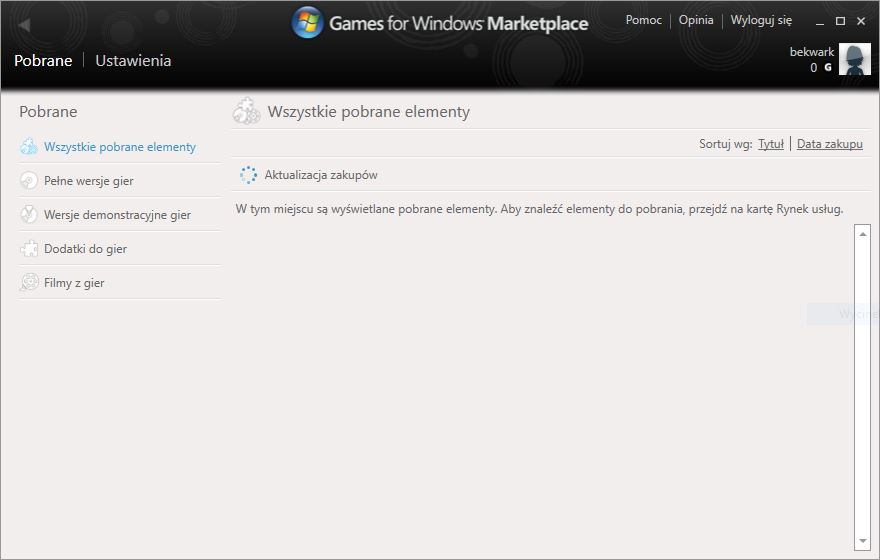Click the large header icon next to title

(247, 111)
